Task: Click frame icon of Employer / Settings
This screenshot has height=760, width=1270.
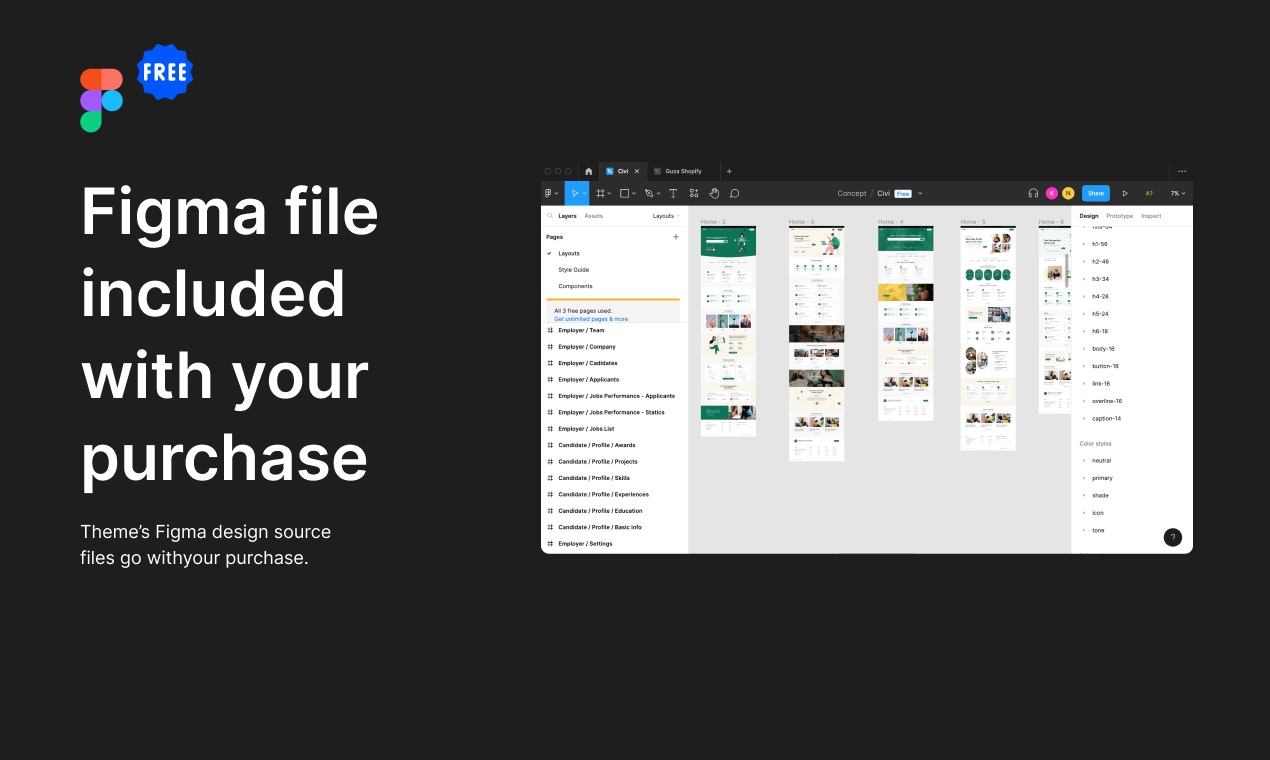Action: pos(550,544)
